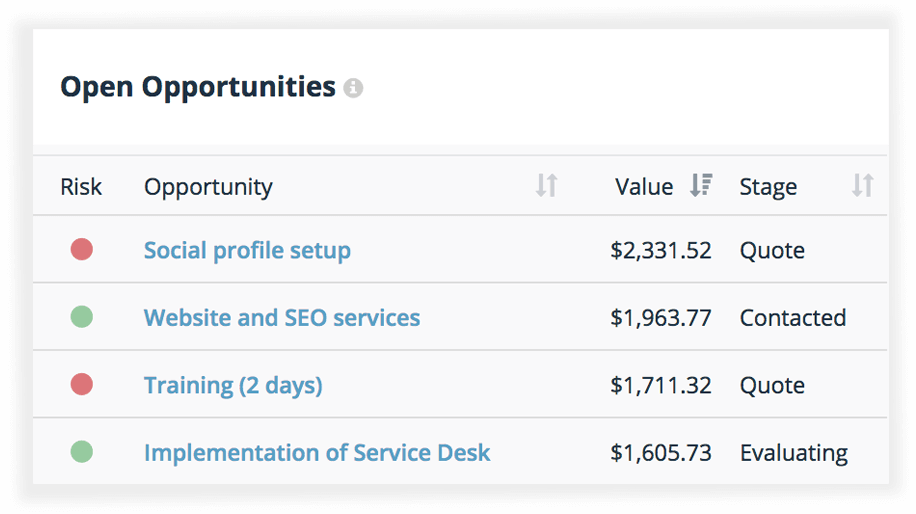Click the info icon beside Open Opportunities
The image size is (916, 514).
[x=353, y=88]
